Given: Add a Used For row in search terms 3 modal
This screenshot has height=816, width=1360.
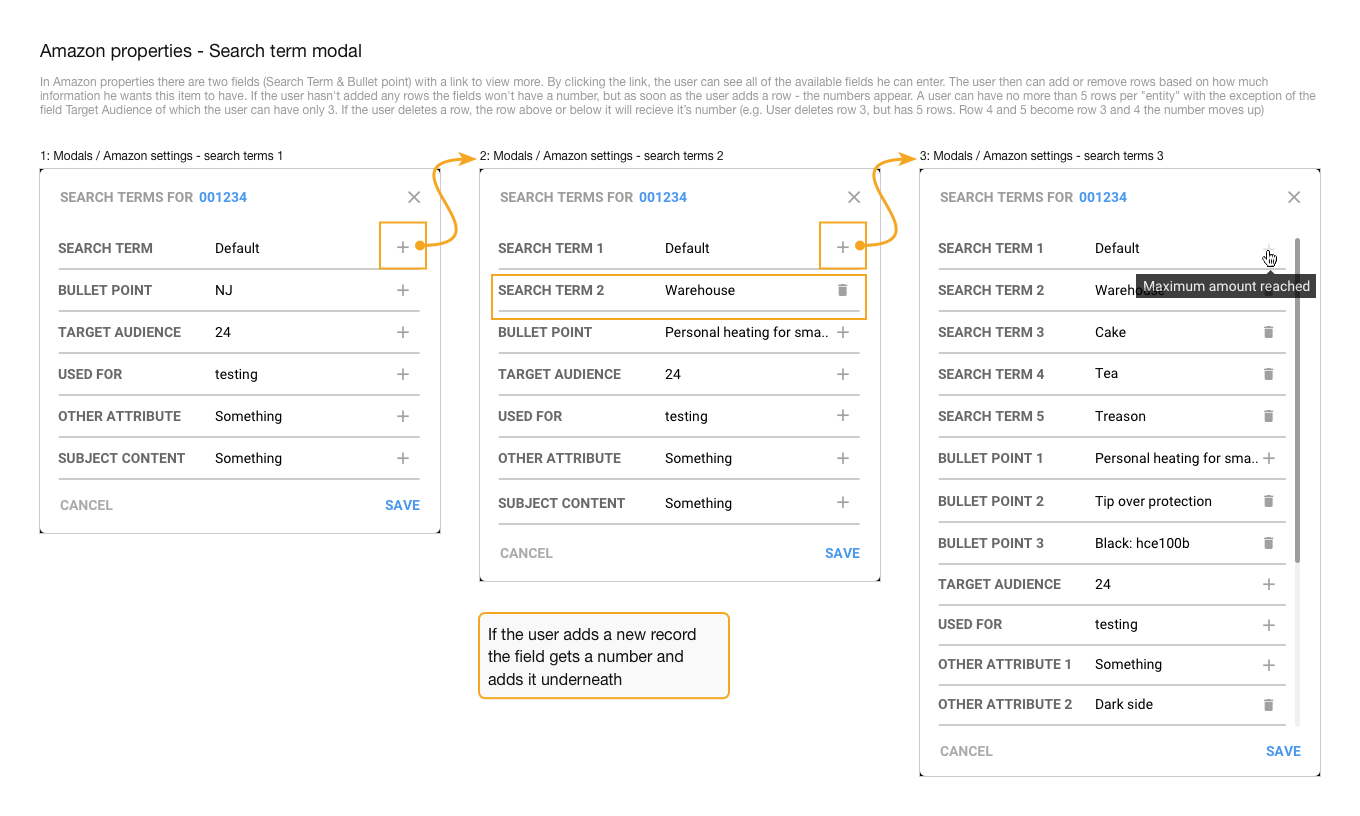Looking at the screenshot, I should (x=1269, y=625).
